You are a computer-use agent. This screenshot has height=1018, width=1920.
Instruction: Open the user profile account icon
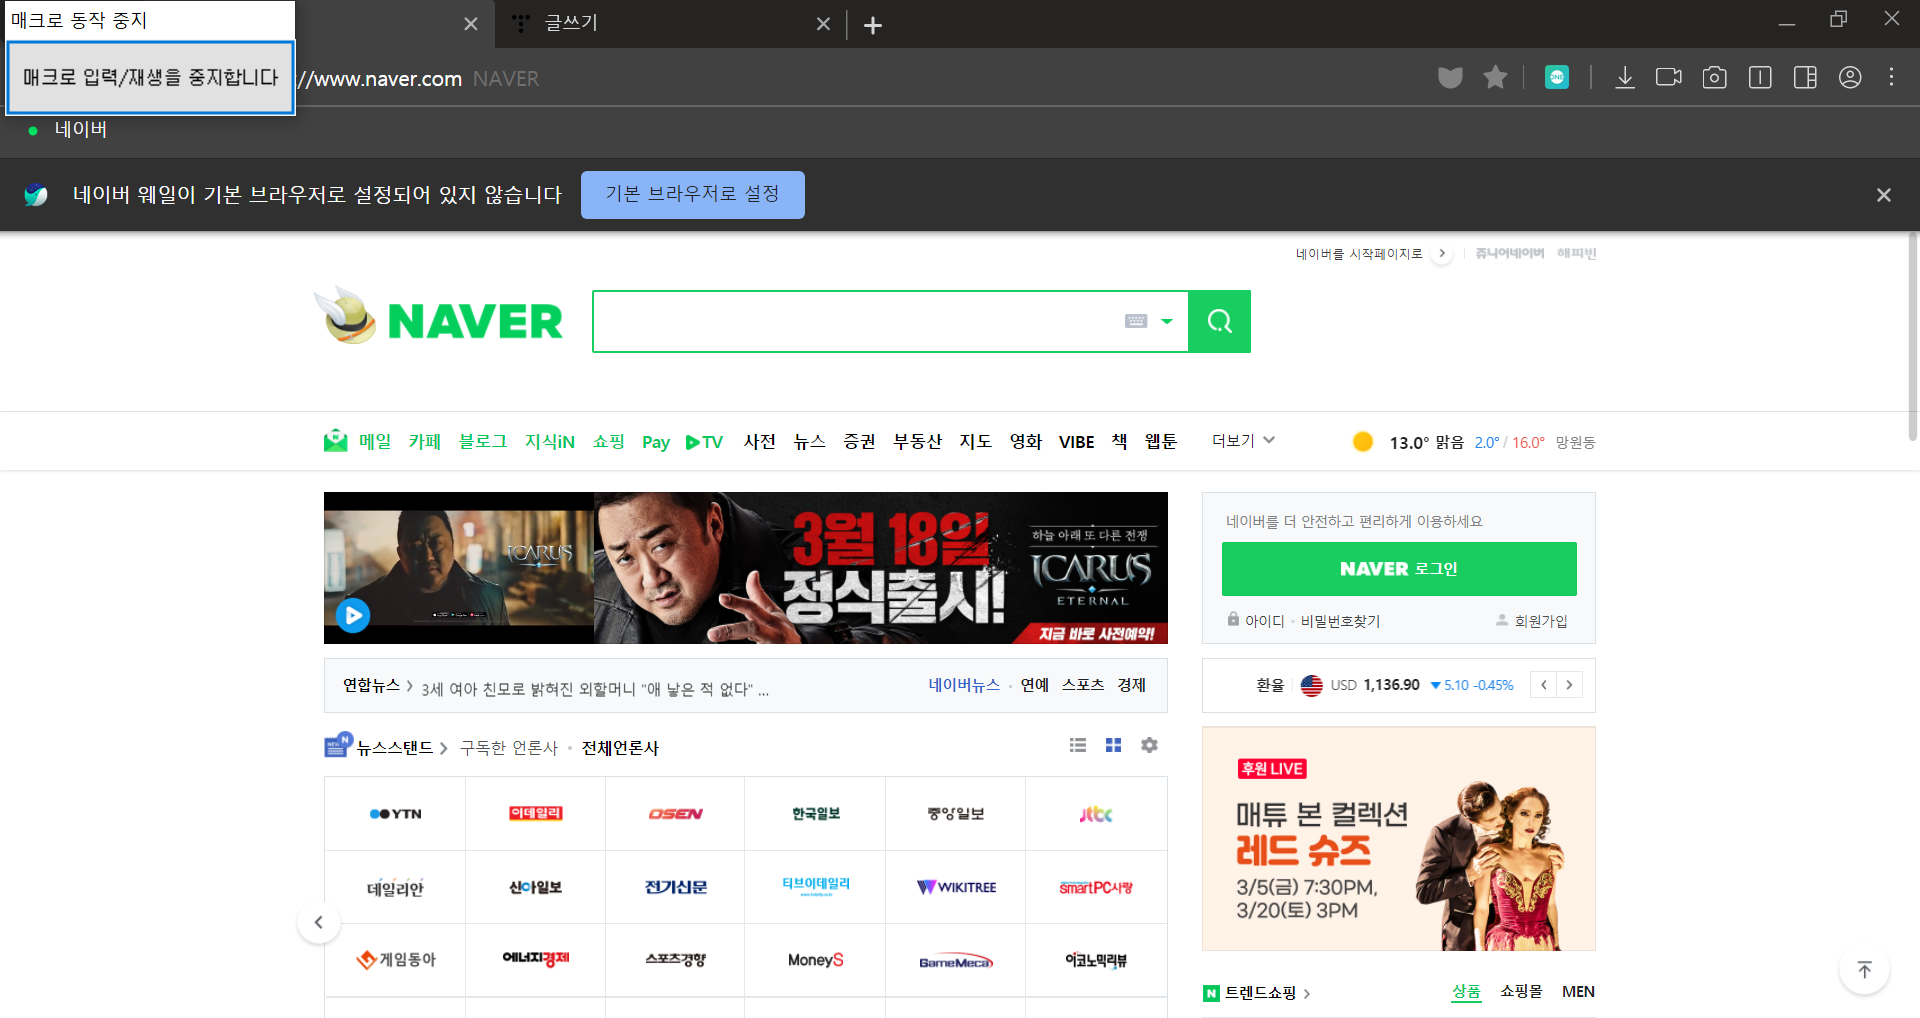(x=1850, y=77)
